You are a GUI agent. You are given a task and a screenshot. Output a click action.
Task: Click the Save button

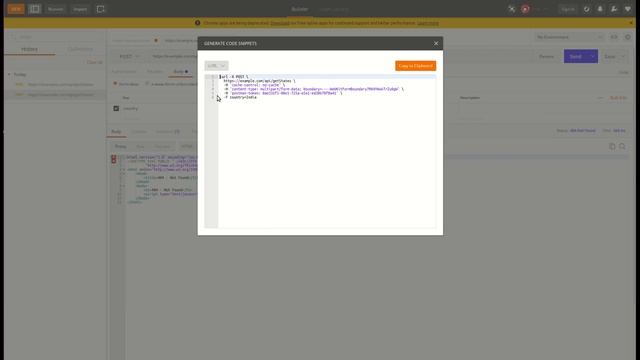(610, 56)
